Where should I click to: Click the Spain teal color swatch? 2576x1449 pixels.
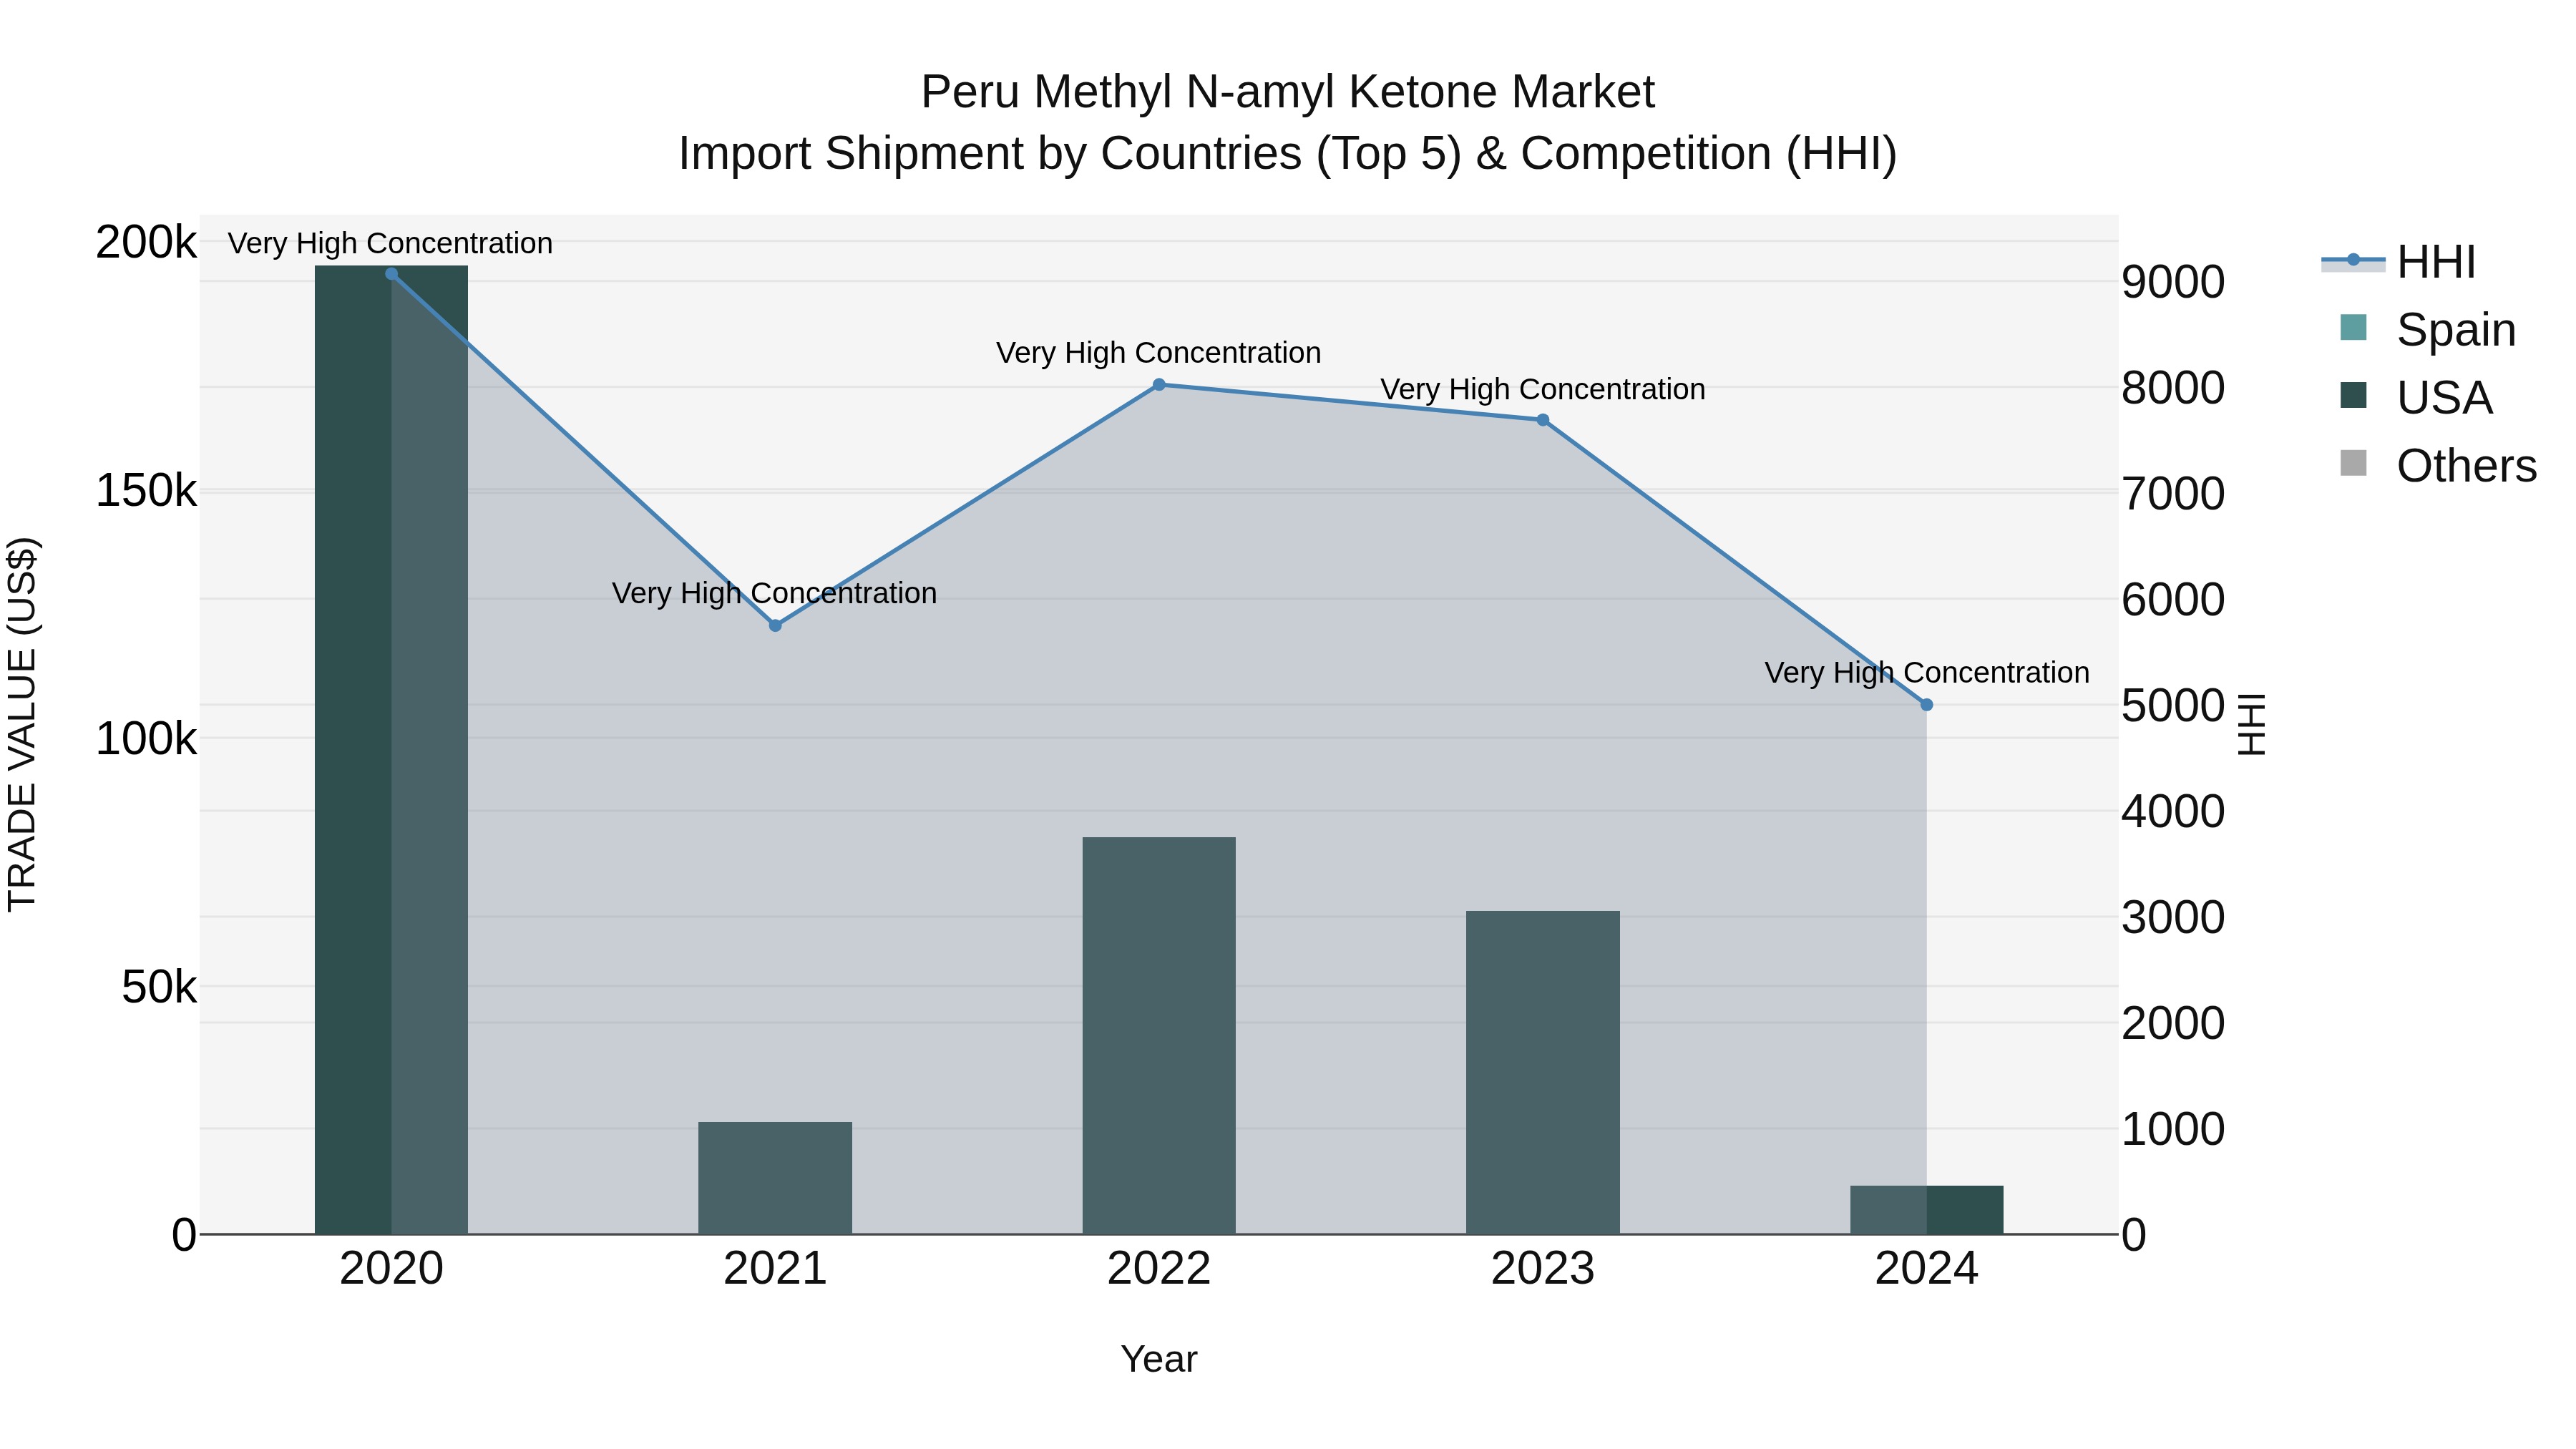pyautogui.click(x=2354, y=327)
